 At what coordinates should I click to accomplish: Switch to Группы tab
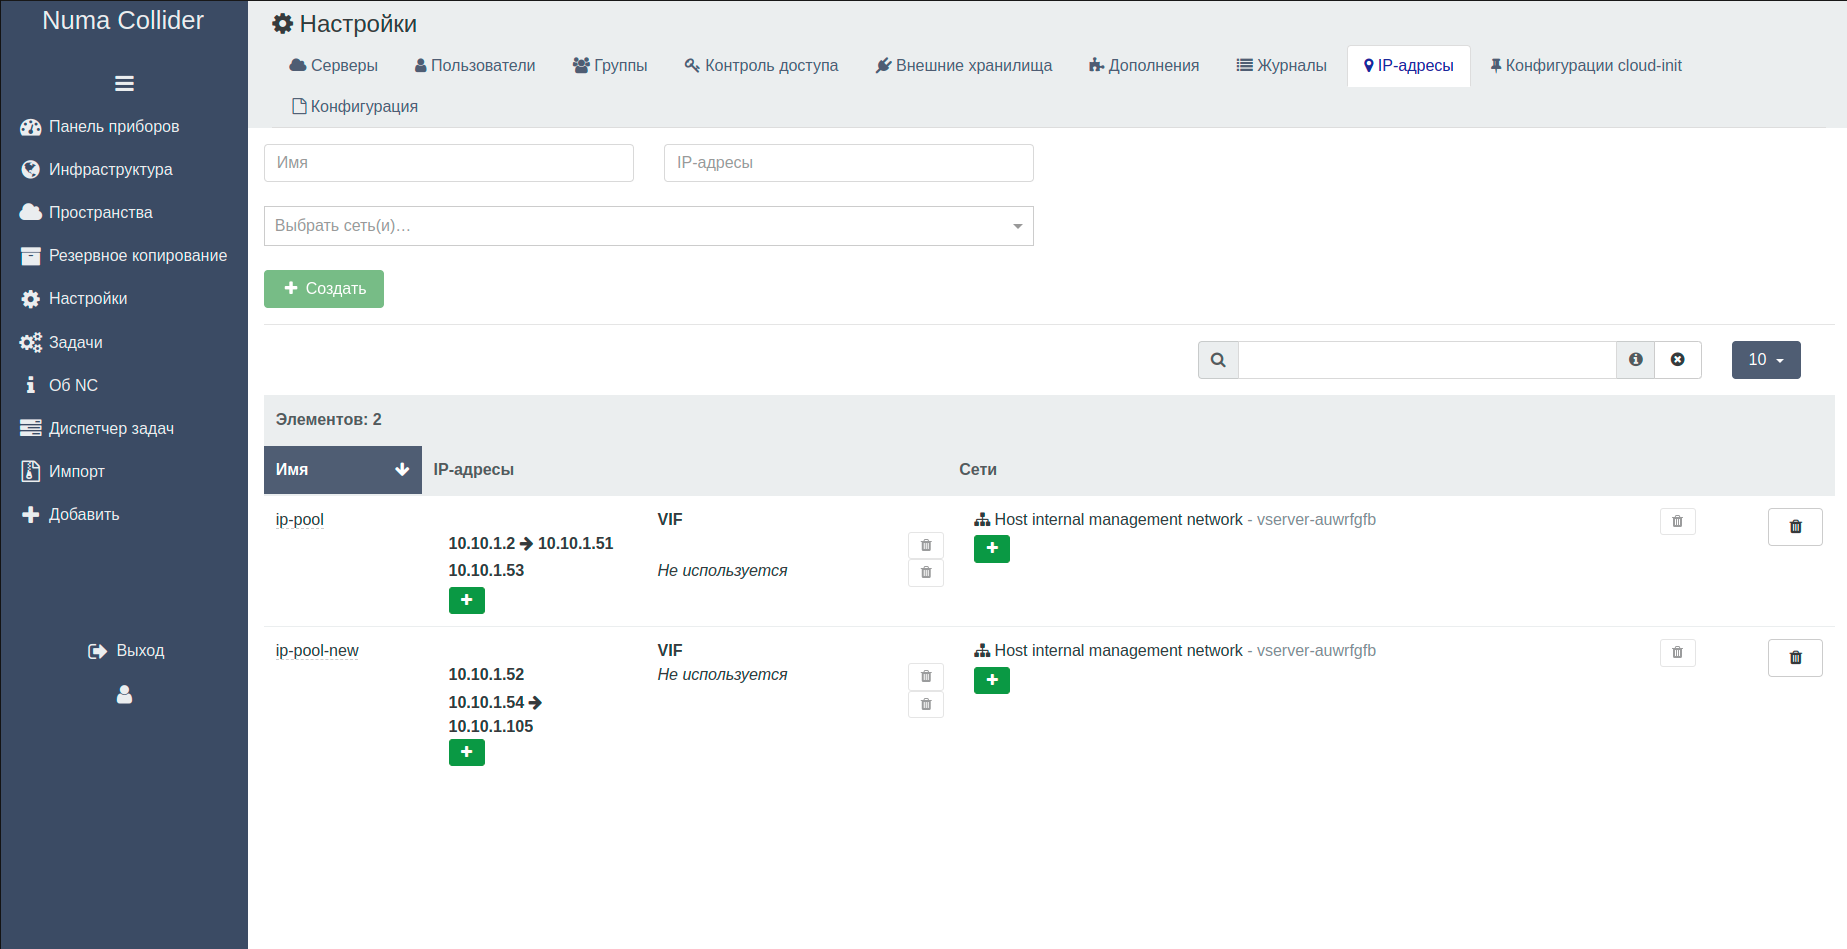(x=610, y=66)
